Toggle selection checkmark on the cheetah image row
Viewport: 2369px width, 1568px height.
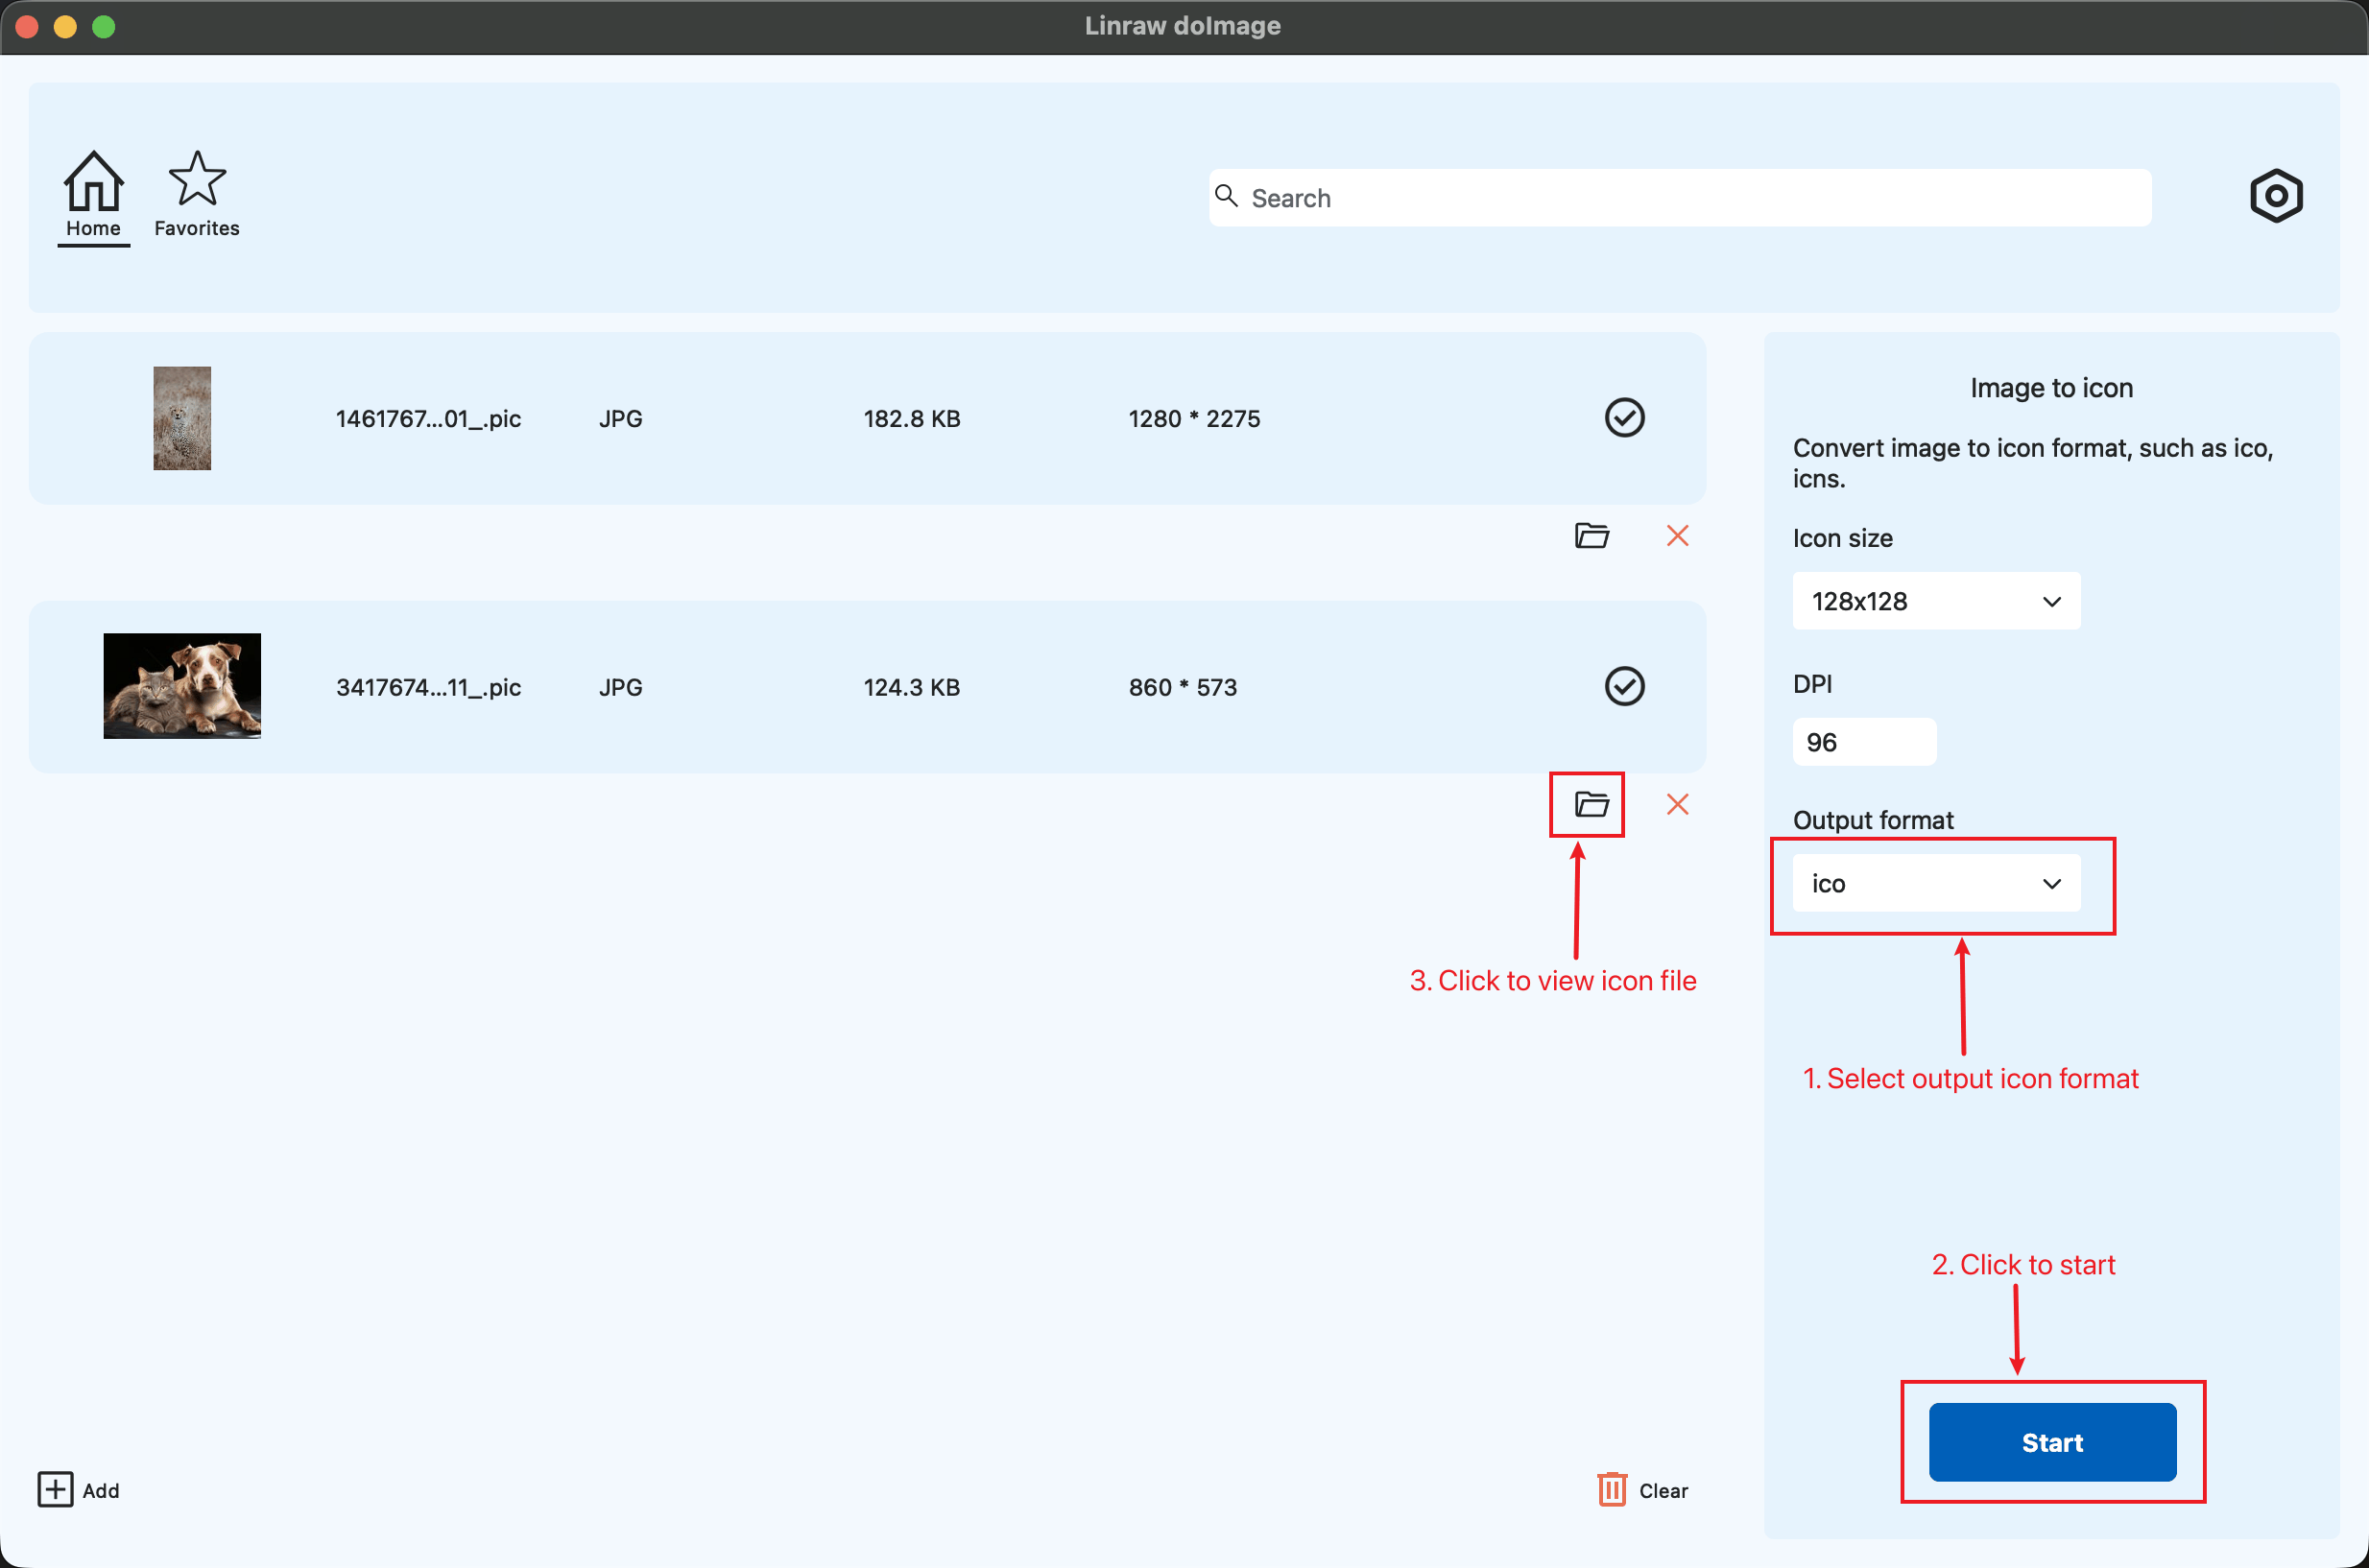(1624, 418)
